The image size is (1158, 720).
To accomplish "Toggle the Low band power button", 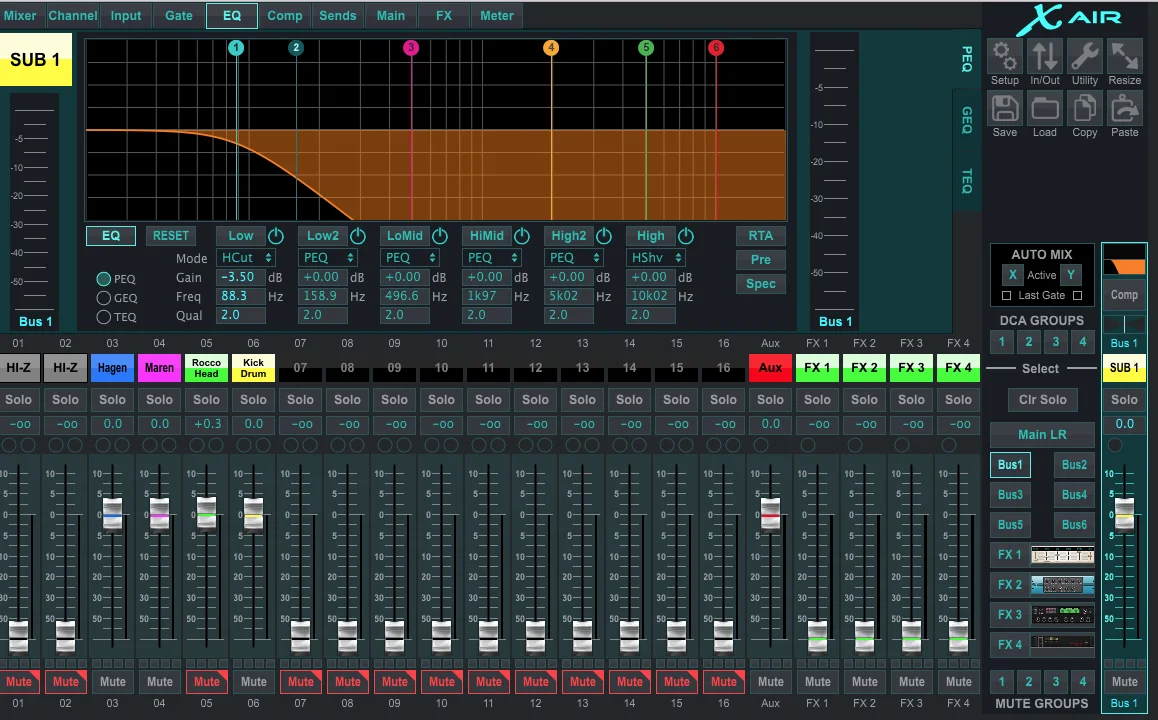I will (x=276, y=236).
